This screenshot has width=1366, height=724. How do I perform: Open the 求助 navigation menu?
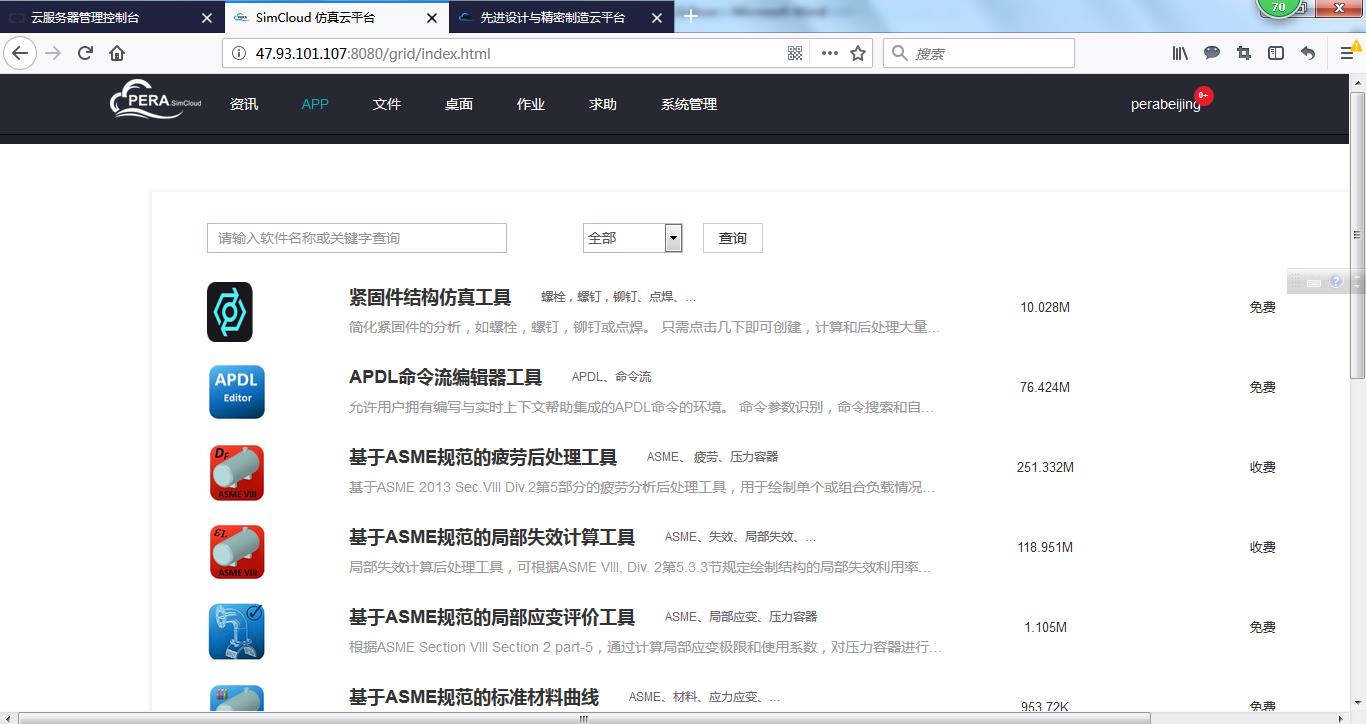click(x=603, y=104)
